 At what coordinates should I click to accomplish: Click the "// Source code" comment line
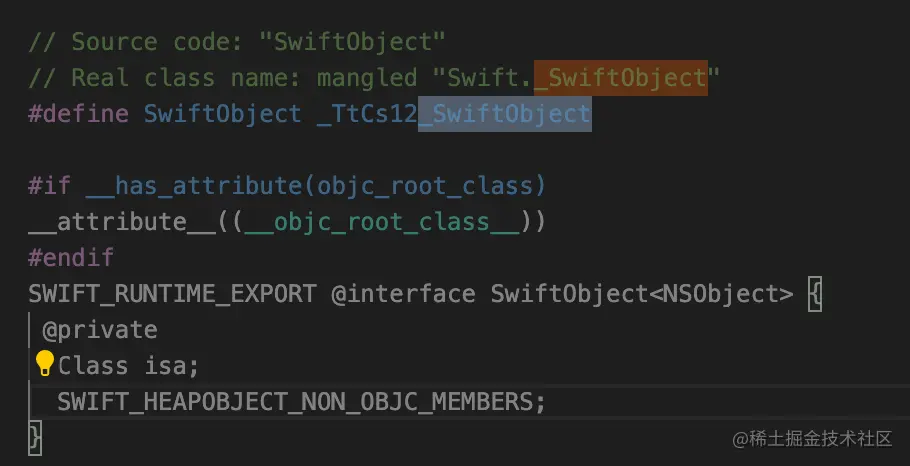[236, 42]
